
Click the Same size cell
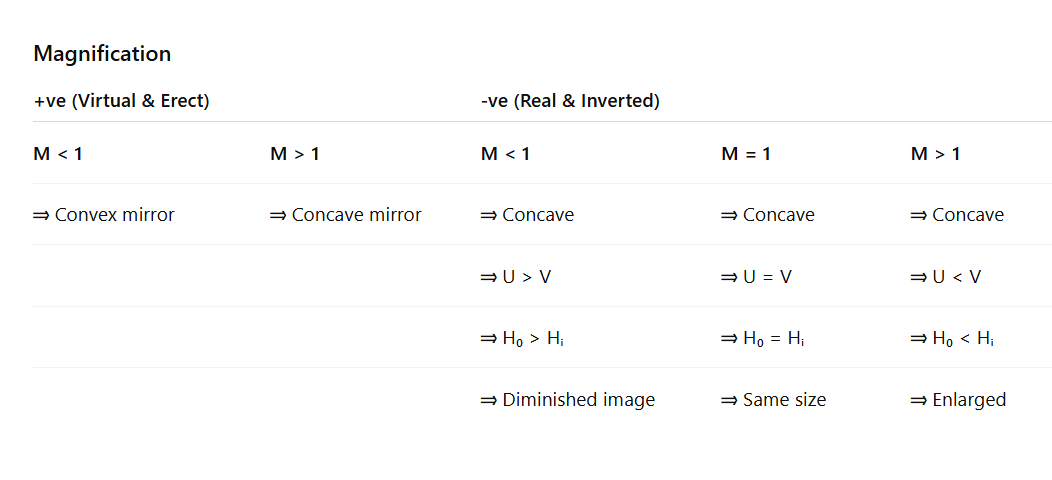[773, 400]
